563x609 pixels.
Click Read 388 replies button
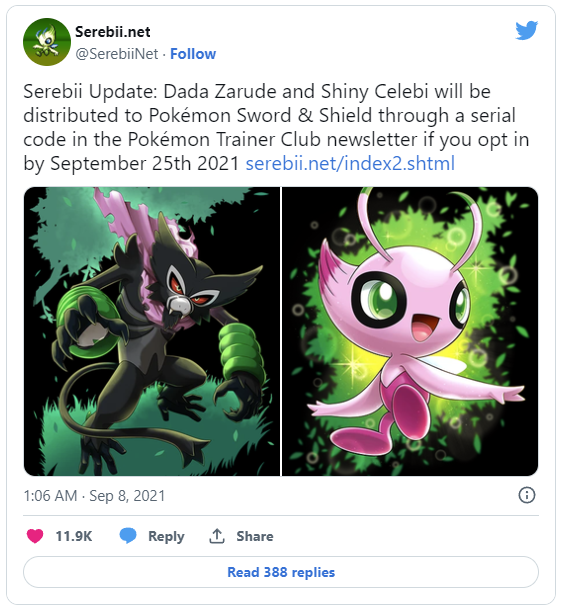(281, 572)
